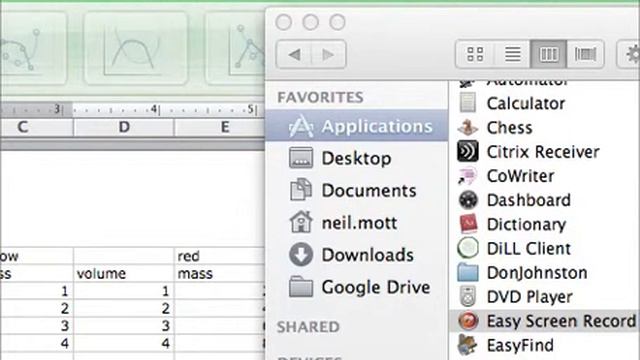The height and width of the screenshot is (360, 640).
Task: Select Dictionary in the list
Action: point(527,224)
